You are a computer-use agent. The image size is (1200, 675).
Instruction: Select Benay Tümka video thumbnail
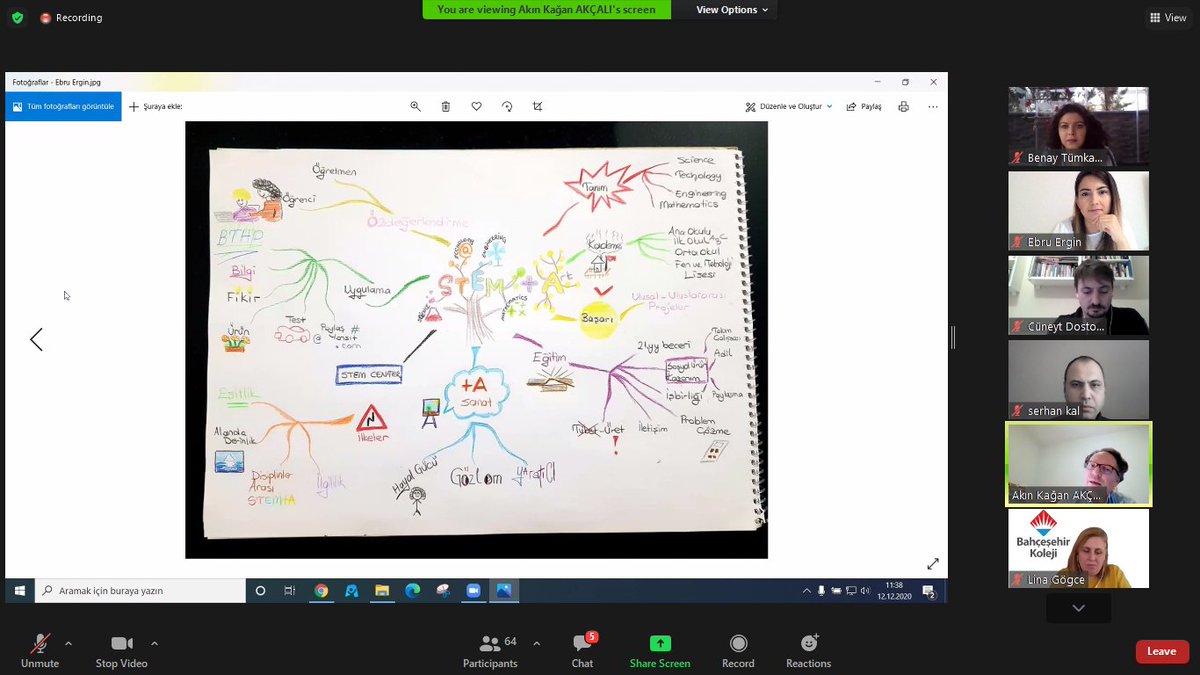click(1078, 126)
